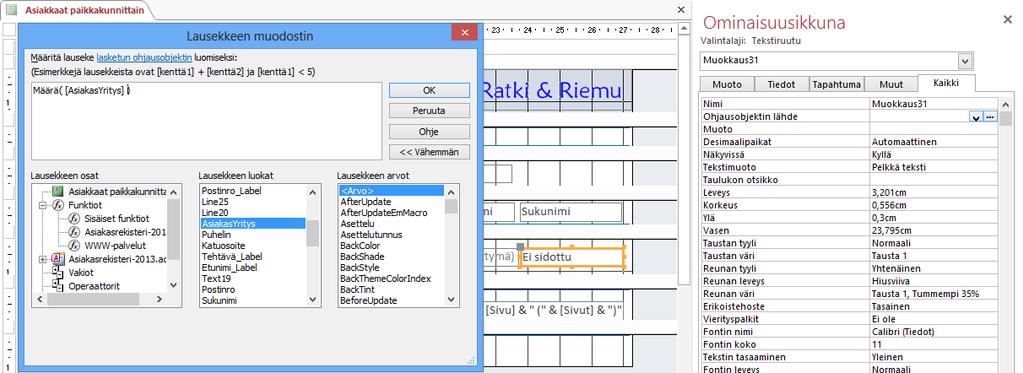Click the layout selector handle above Ei sidottu box
The image size is (1023, 373).
pos(520,246)
